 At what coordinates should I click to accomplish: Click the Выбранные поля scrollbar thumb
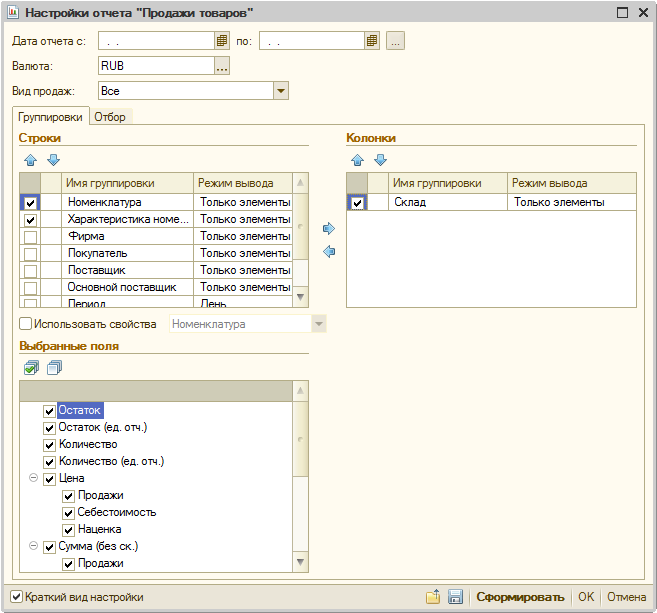(x=300, y=439)
